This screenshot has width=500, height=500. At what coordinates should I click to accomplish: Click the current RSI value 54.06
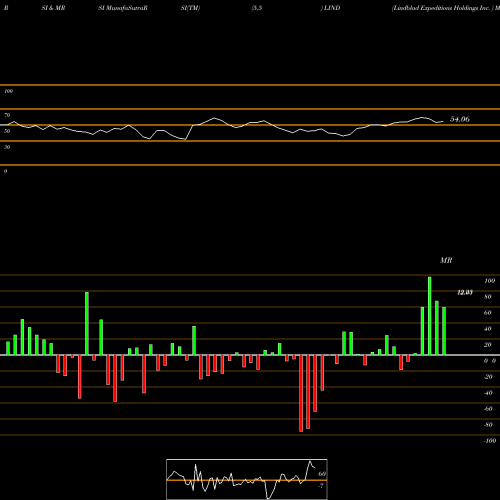(x=460, y=119)
